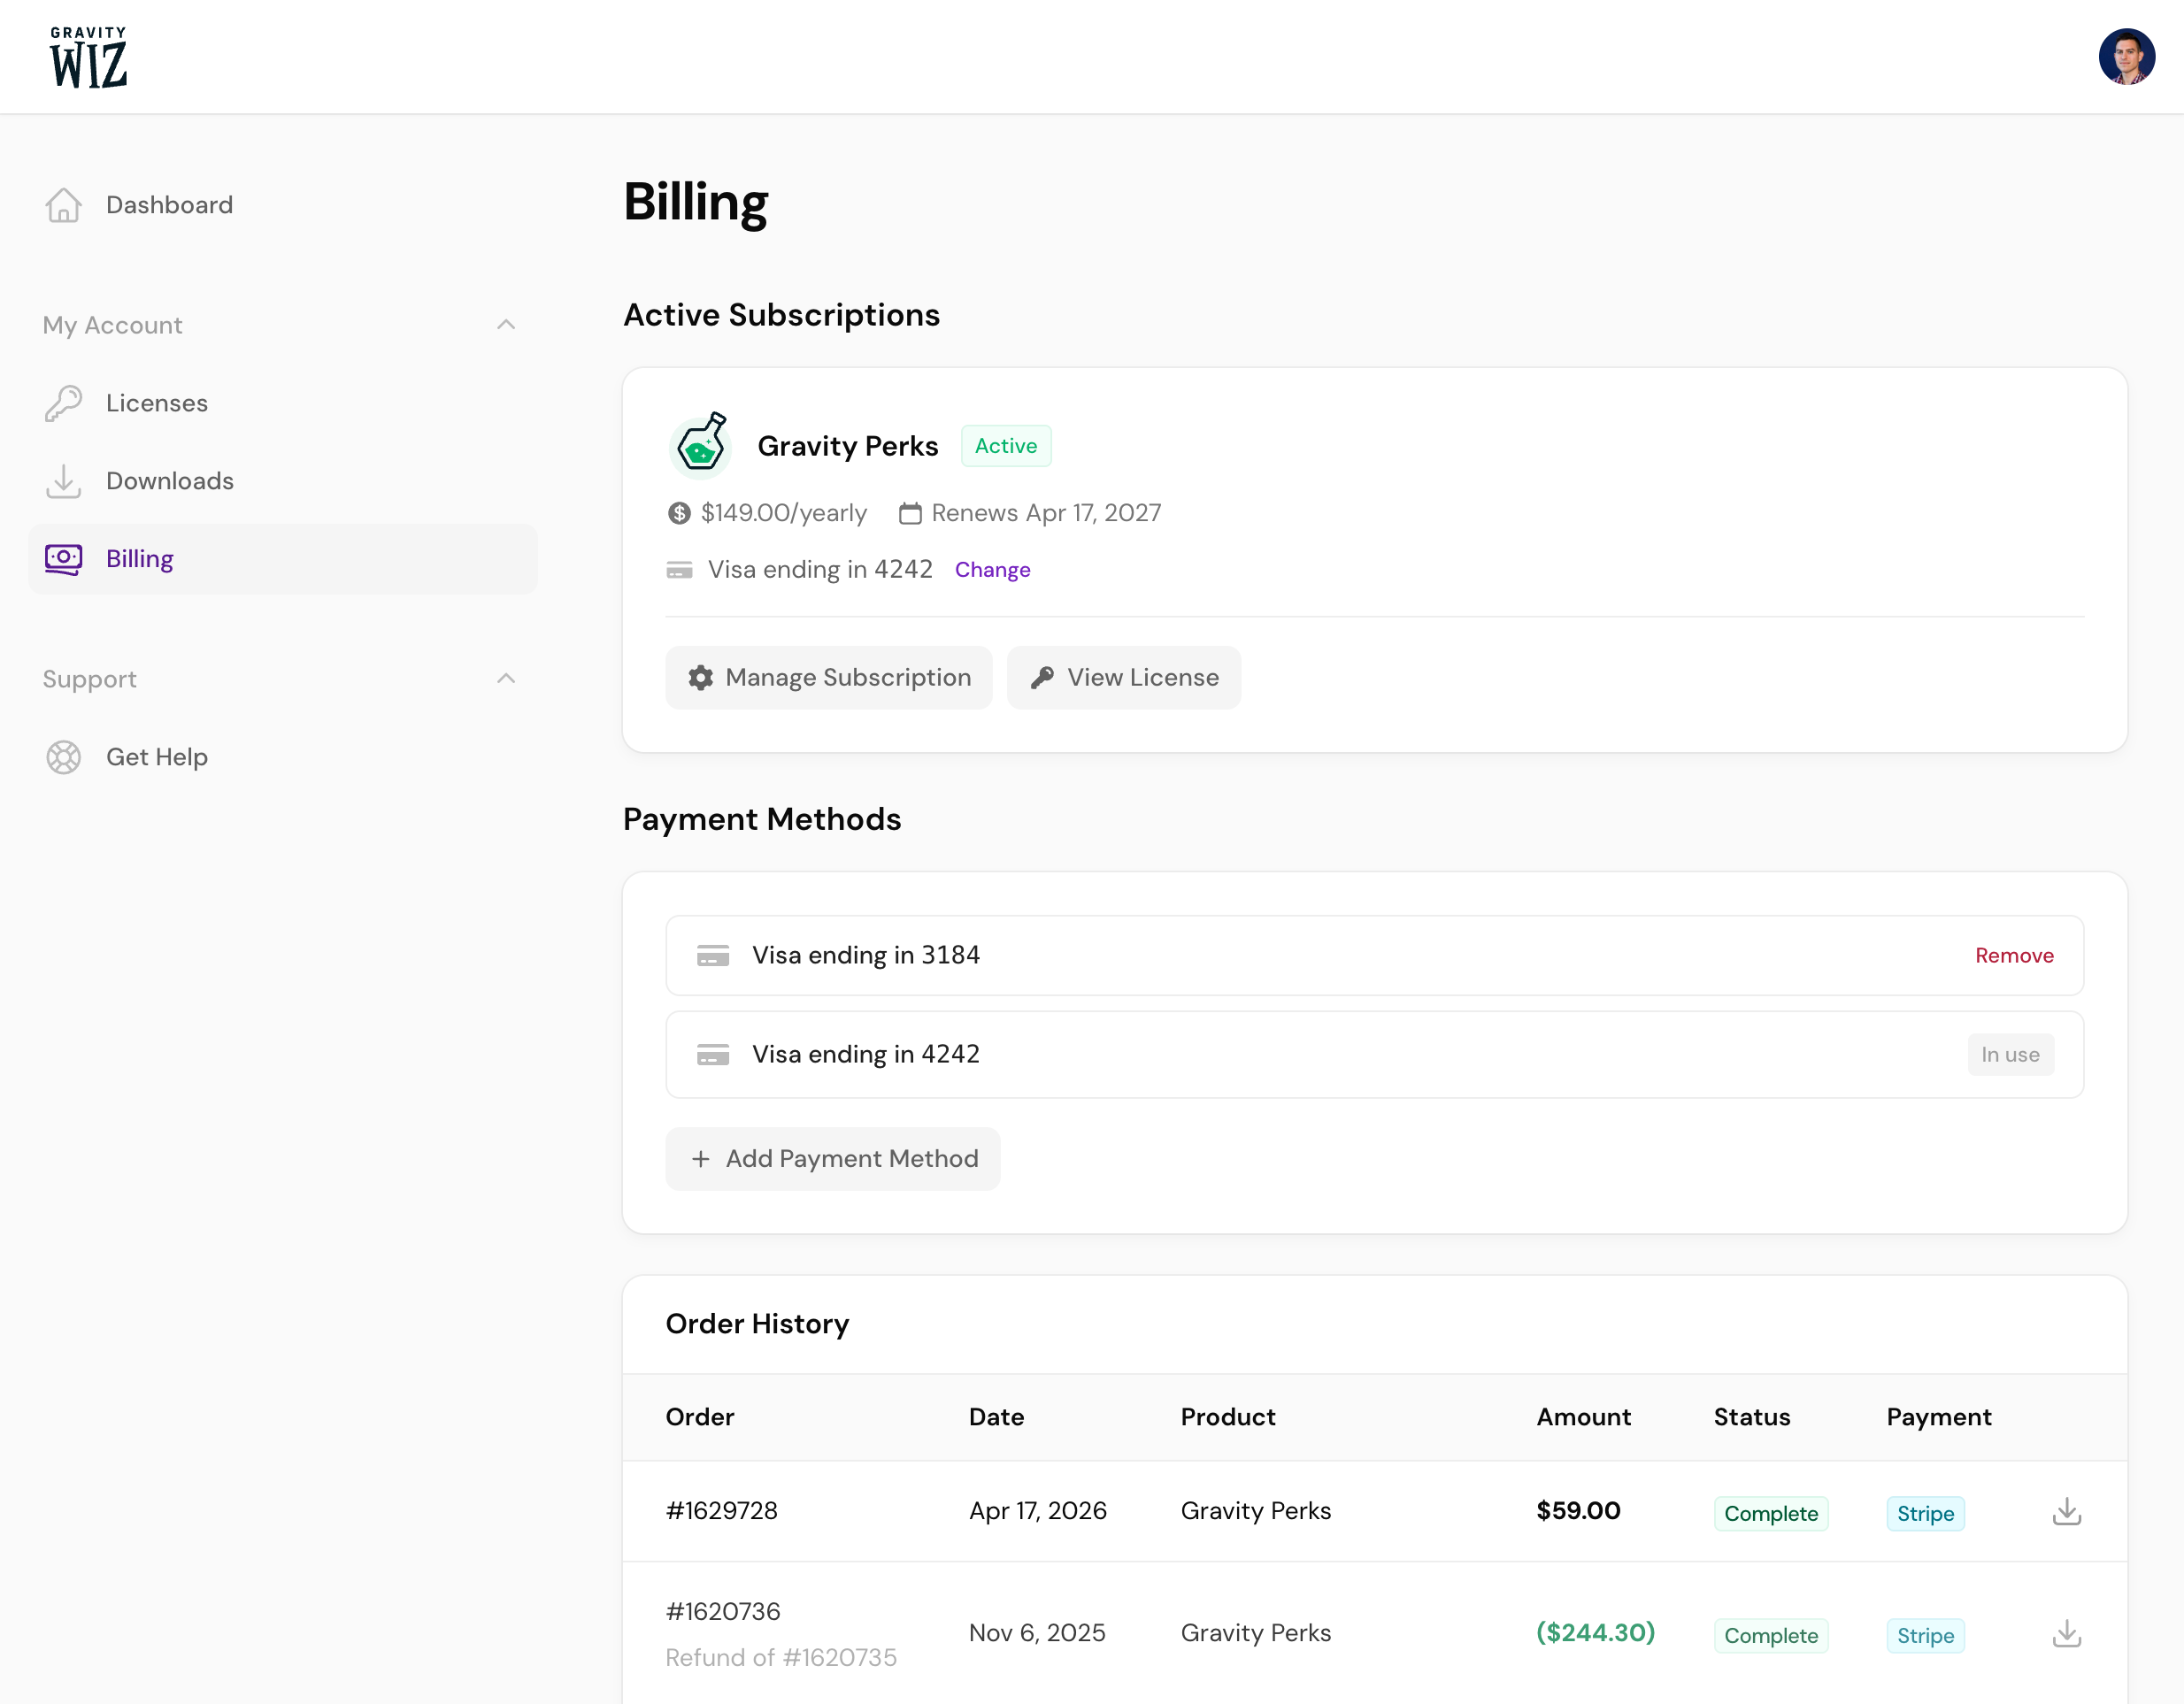Image resolution: width=2184 pixels, height=1704 pixels.
Task: Remove the Visa ending in 3184
Action: [x=2014, y=956]
